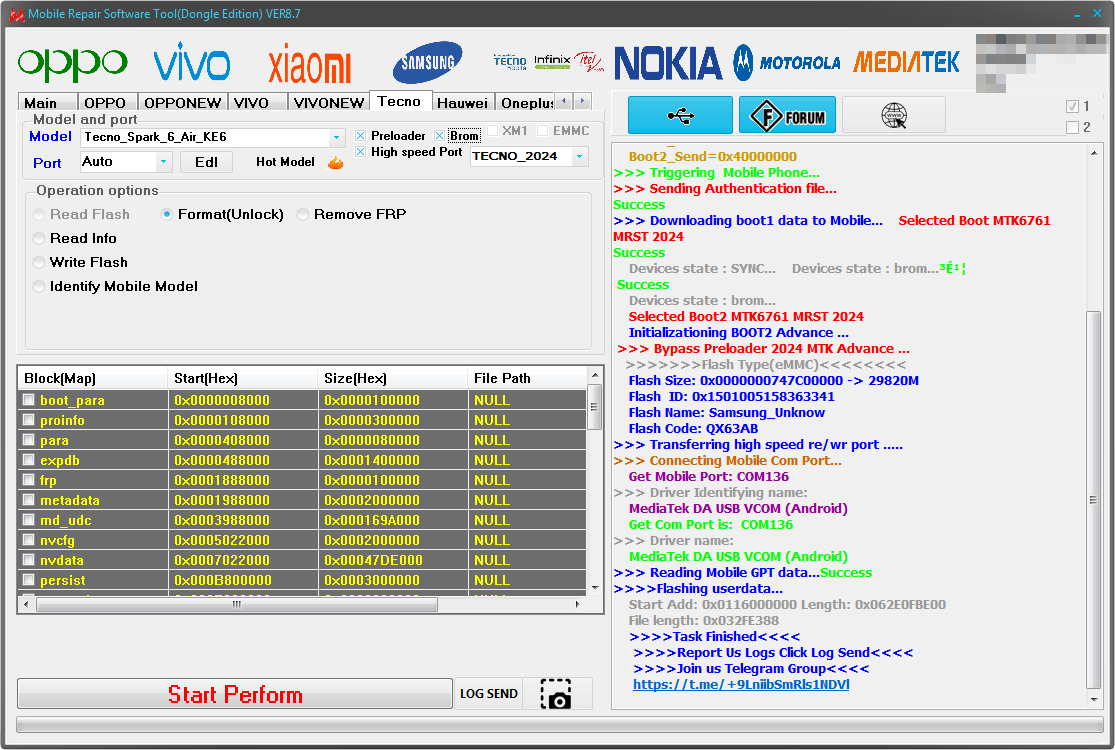The width and height of the screenshot is (1115, 750).
Task: Take a screenshot with the camera icon
Action: pyautogui.click(x=556, y=694)
